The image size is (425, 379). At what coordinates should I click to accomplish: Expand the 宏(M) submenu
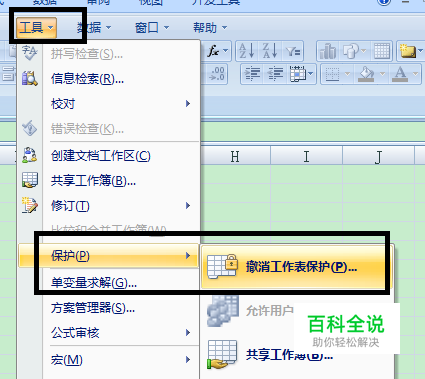[x=109, y=360]
